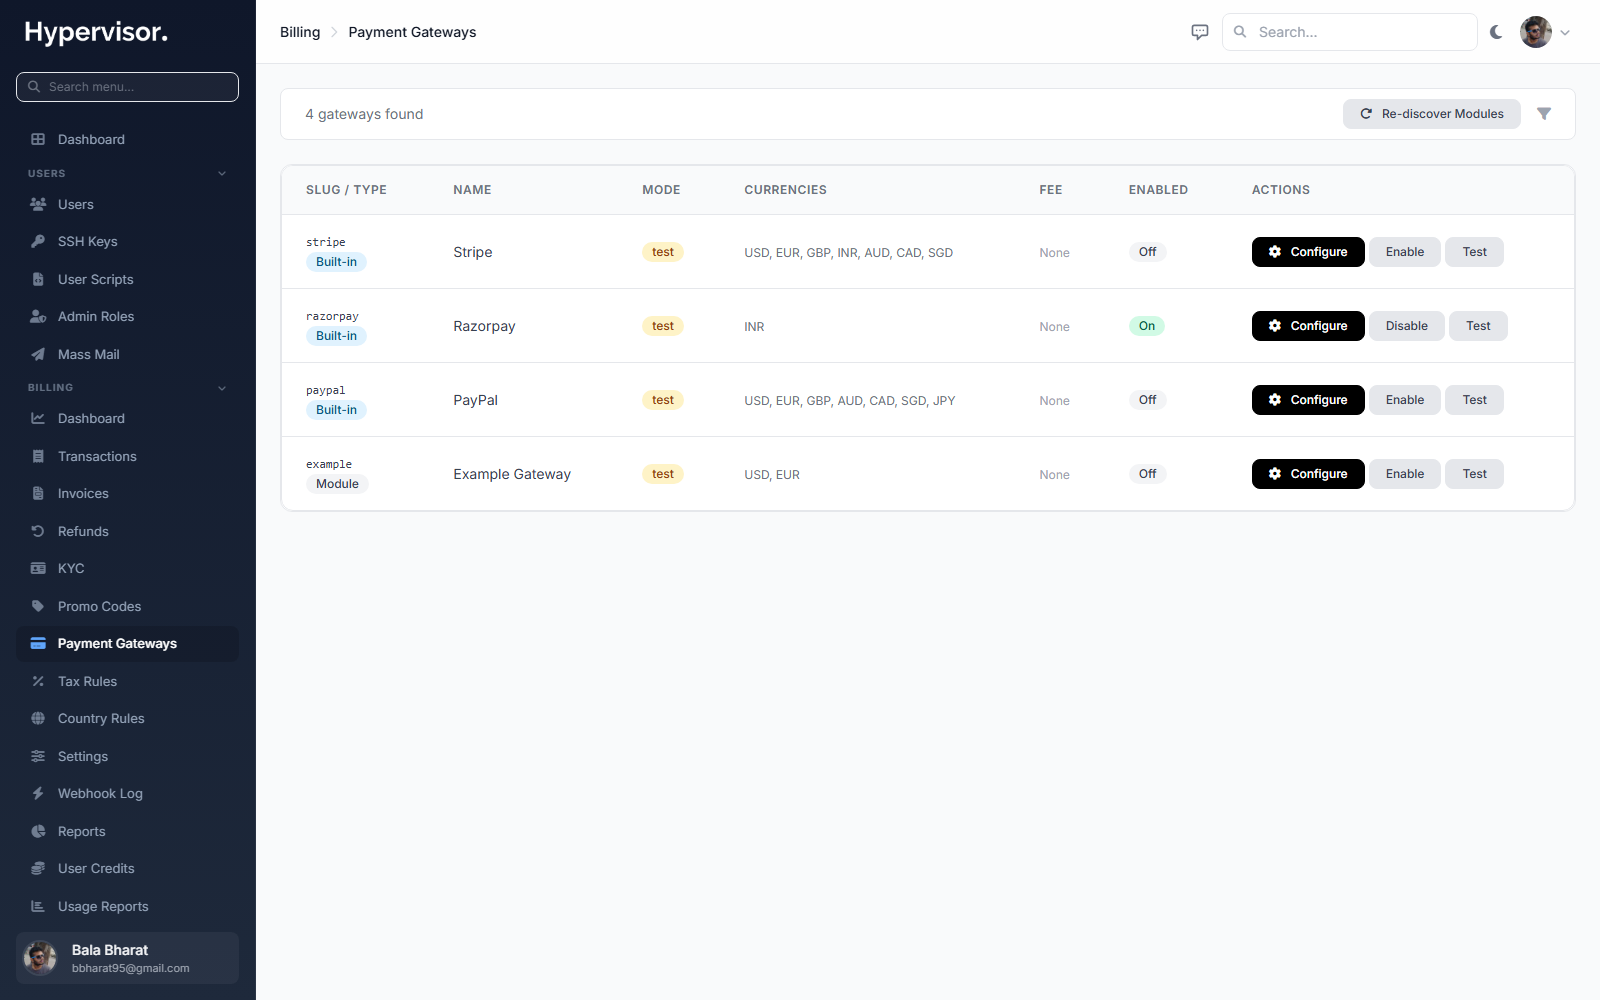This screenshot has width=1600, height=1000.
Task: Click the Razorpay On status badge
Action: pyautogui.click(x=1147, y=326)
